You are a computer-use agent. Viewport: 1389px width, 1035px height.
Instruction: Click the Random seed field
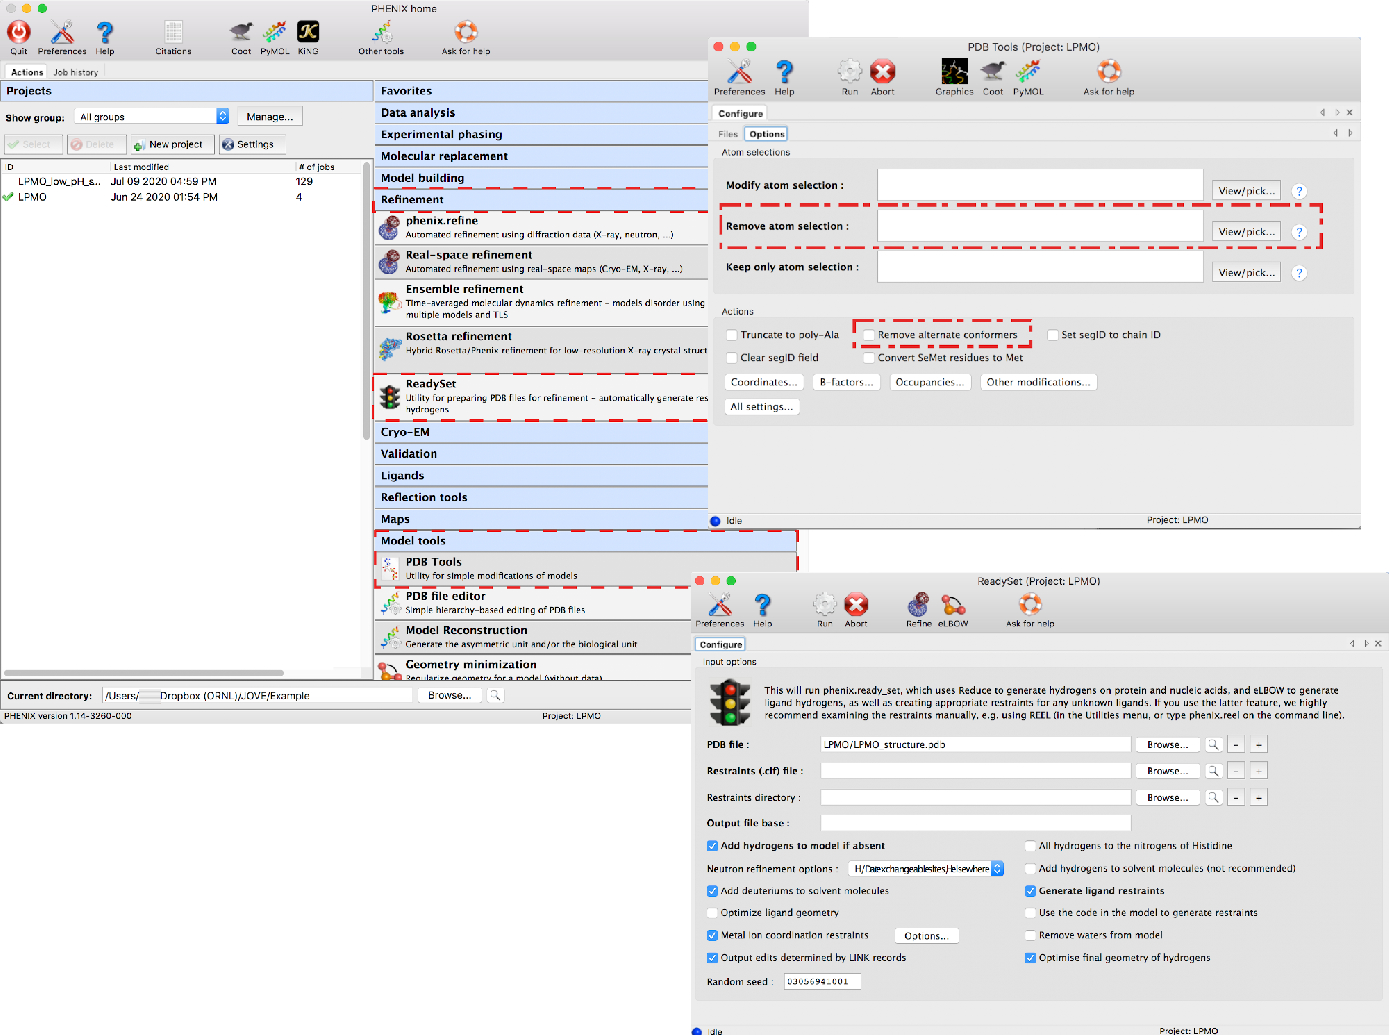pyautogui.click(x=822, y=981)
